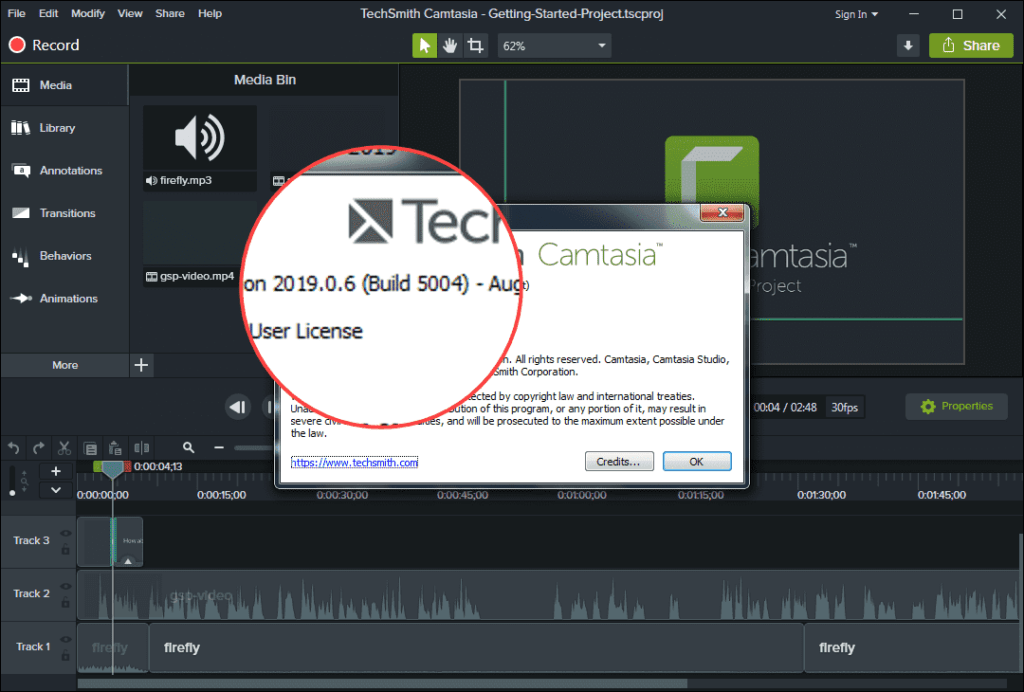Select the Crop tool
Image resolution: width=1024 pixels, height=692 pixels.
click(475, 46)
